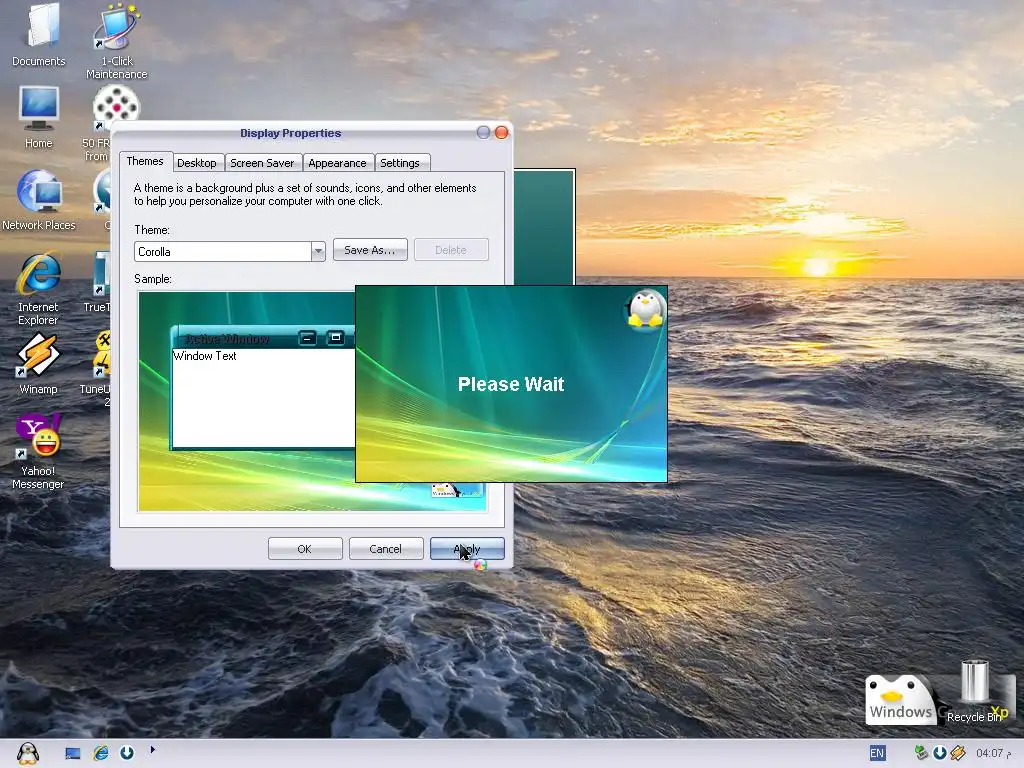Viewport: 1024px width, 768px height.
Task: Open the Yahoo! Messenger desktop icon
Action: tap(39, 451)
